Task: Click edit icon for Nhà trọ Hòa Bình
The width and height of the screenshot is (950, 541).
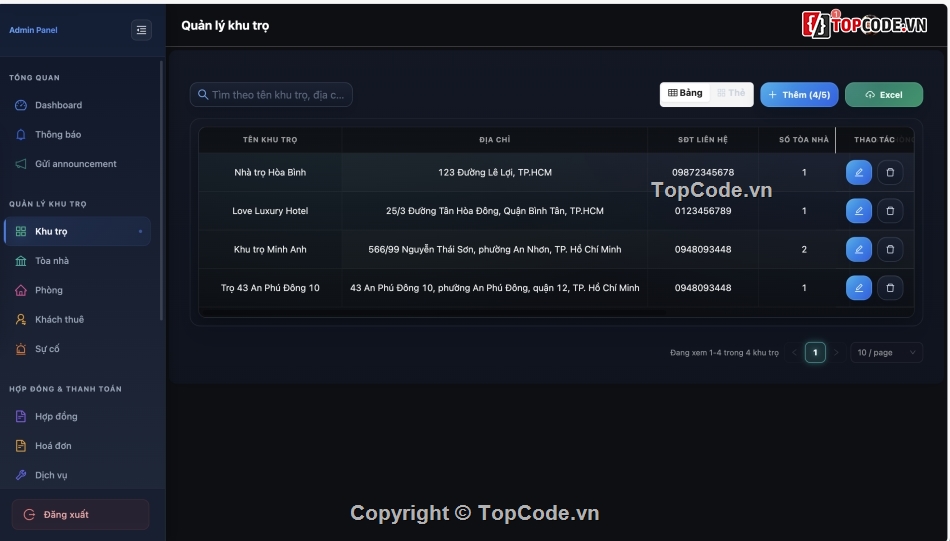Action: pos(858,173)
